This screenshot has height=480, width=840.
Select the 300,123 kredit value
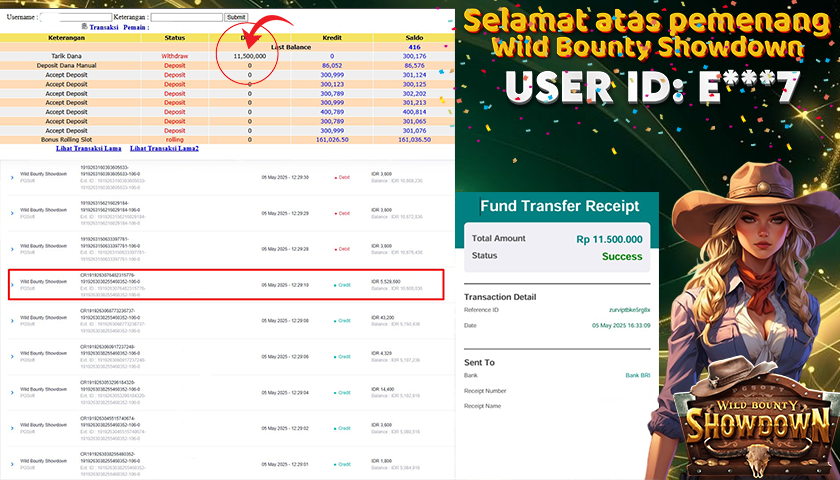(332, 84)
